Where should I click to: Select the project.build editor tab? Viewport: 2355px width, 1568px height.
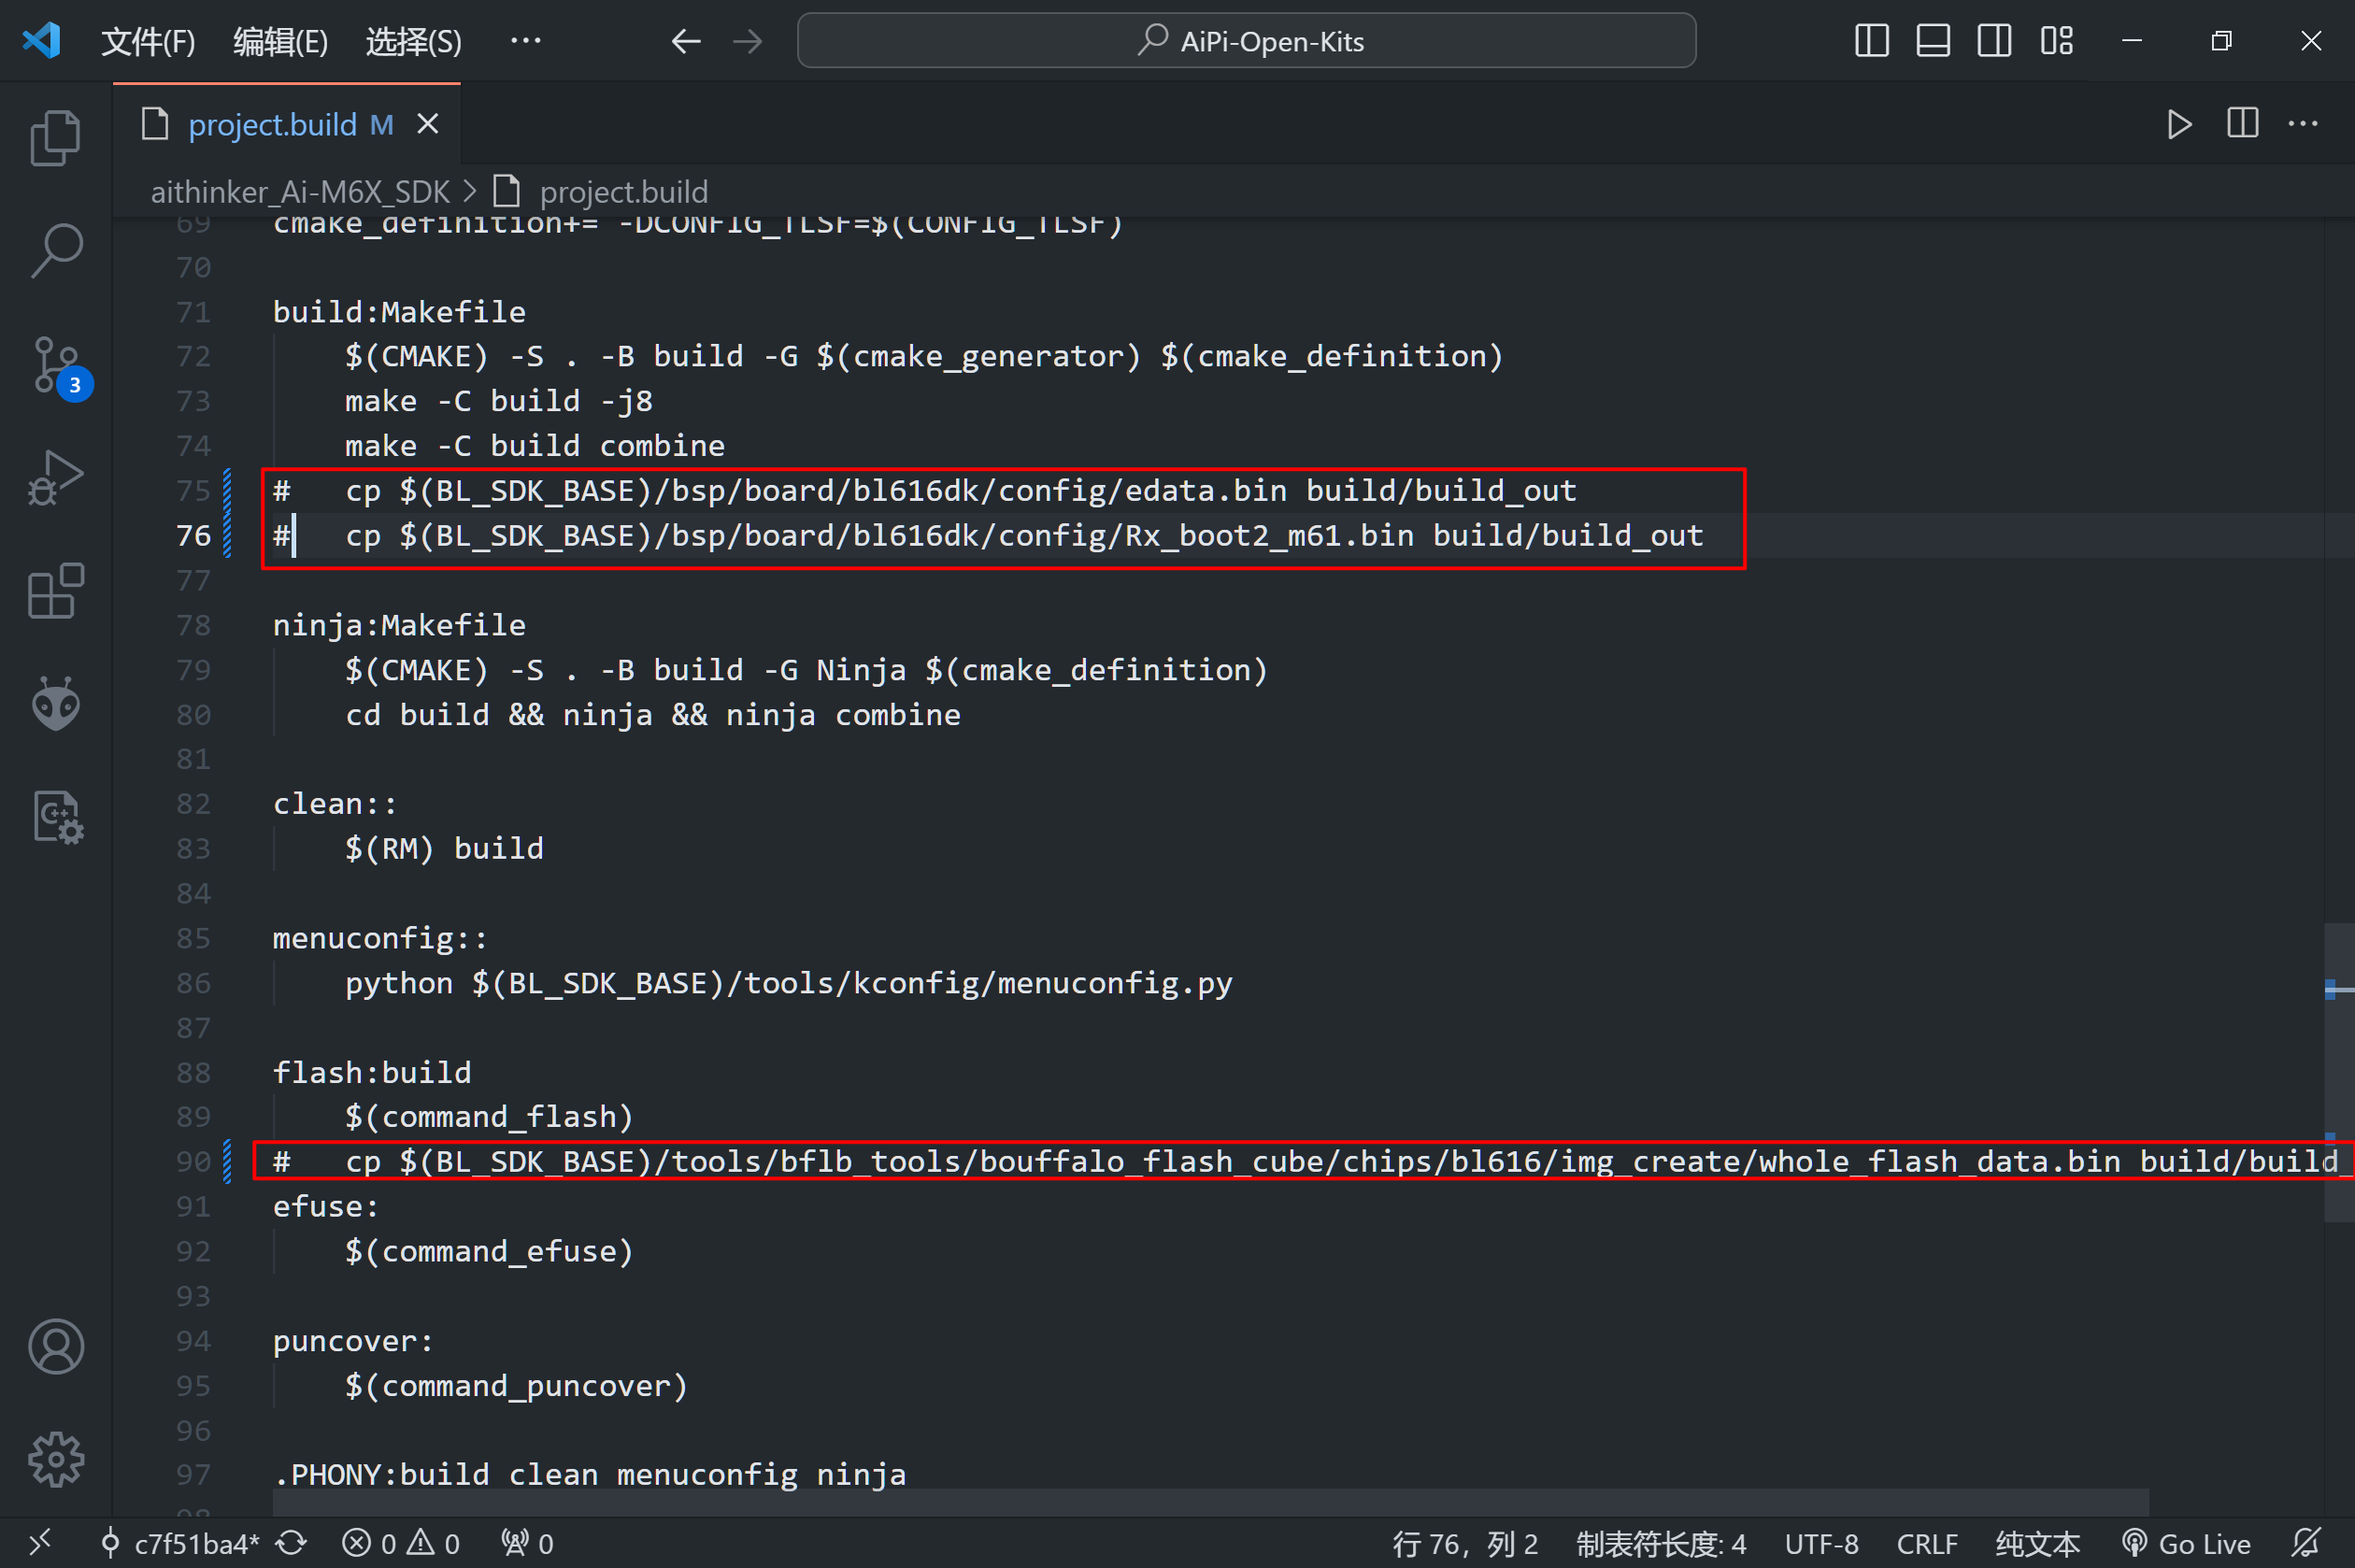coord(287,124)
